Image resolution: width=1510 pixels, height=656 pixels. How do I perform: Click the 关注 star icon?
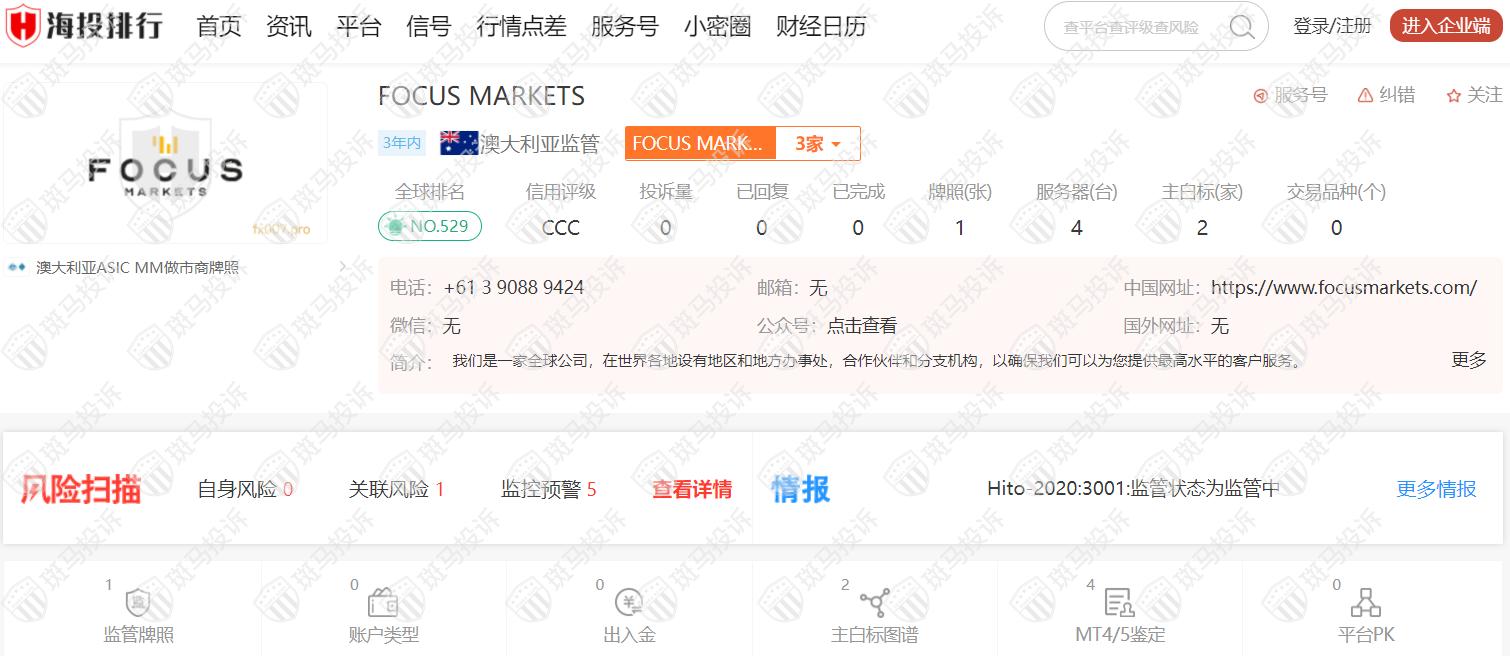[x=1454, y=96]
